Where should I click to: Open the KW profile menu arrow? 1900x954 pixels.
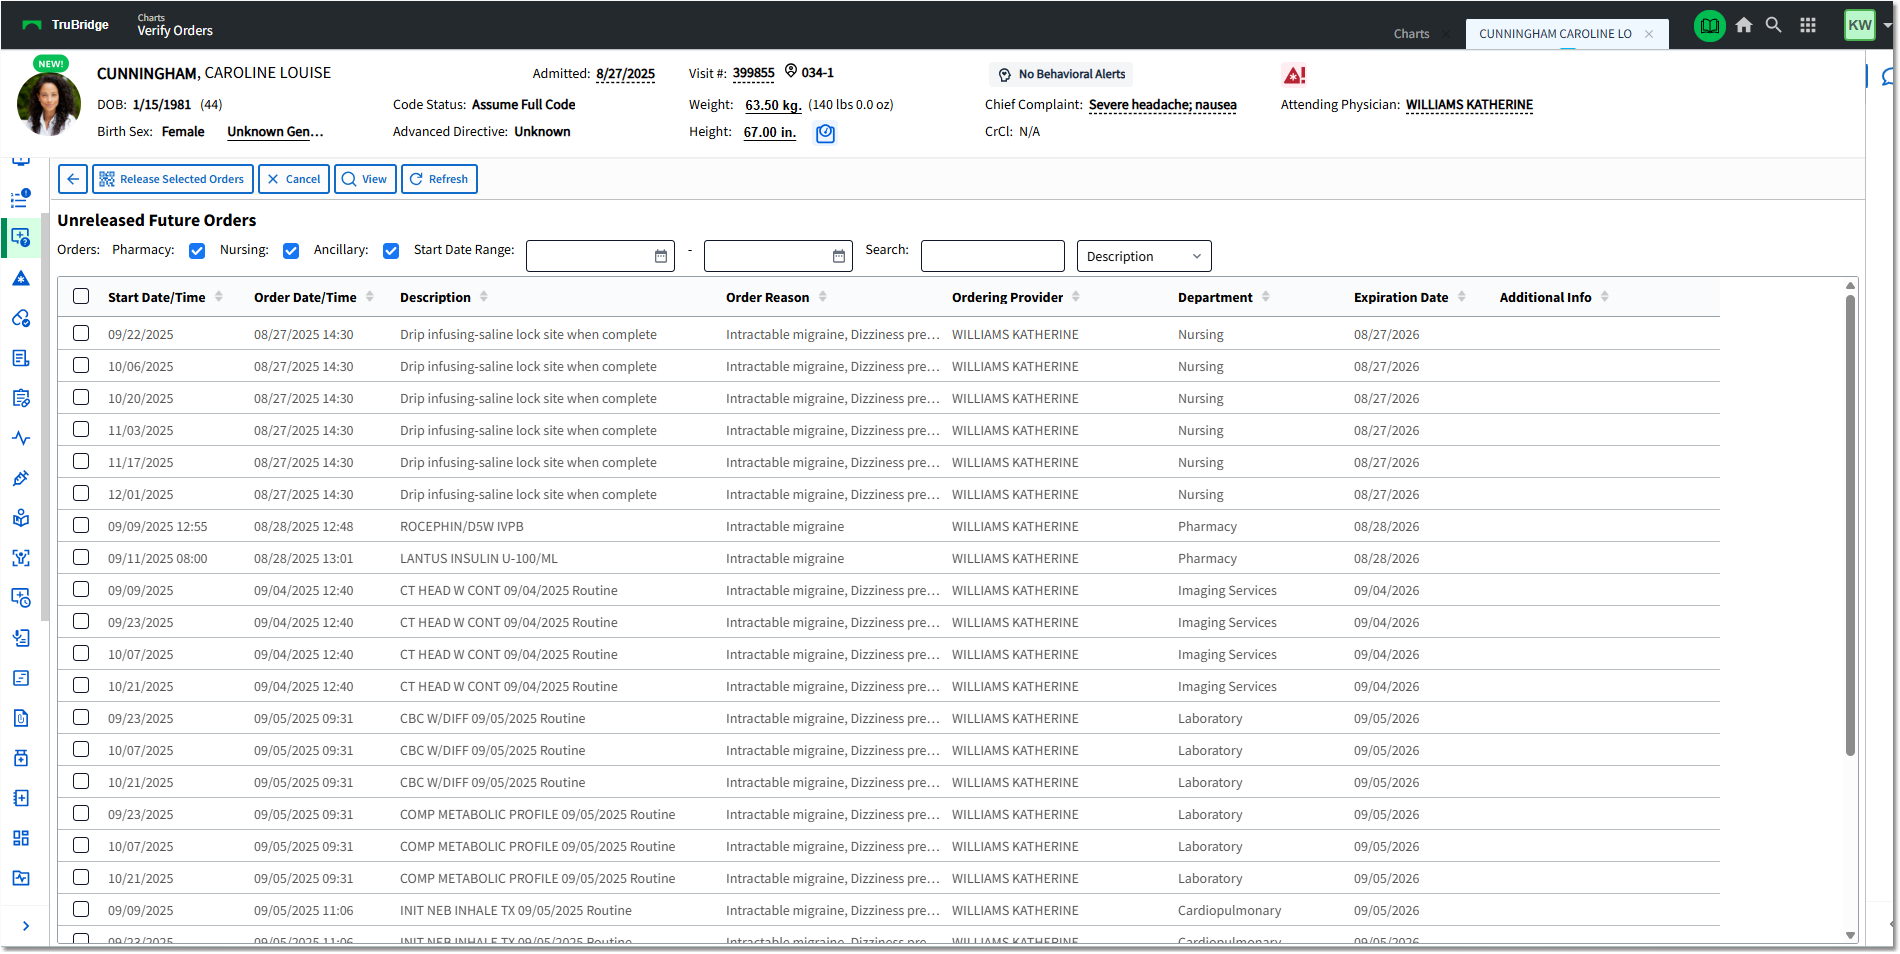[1888, 25]
